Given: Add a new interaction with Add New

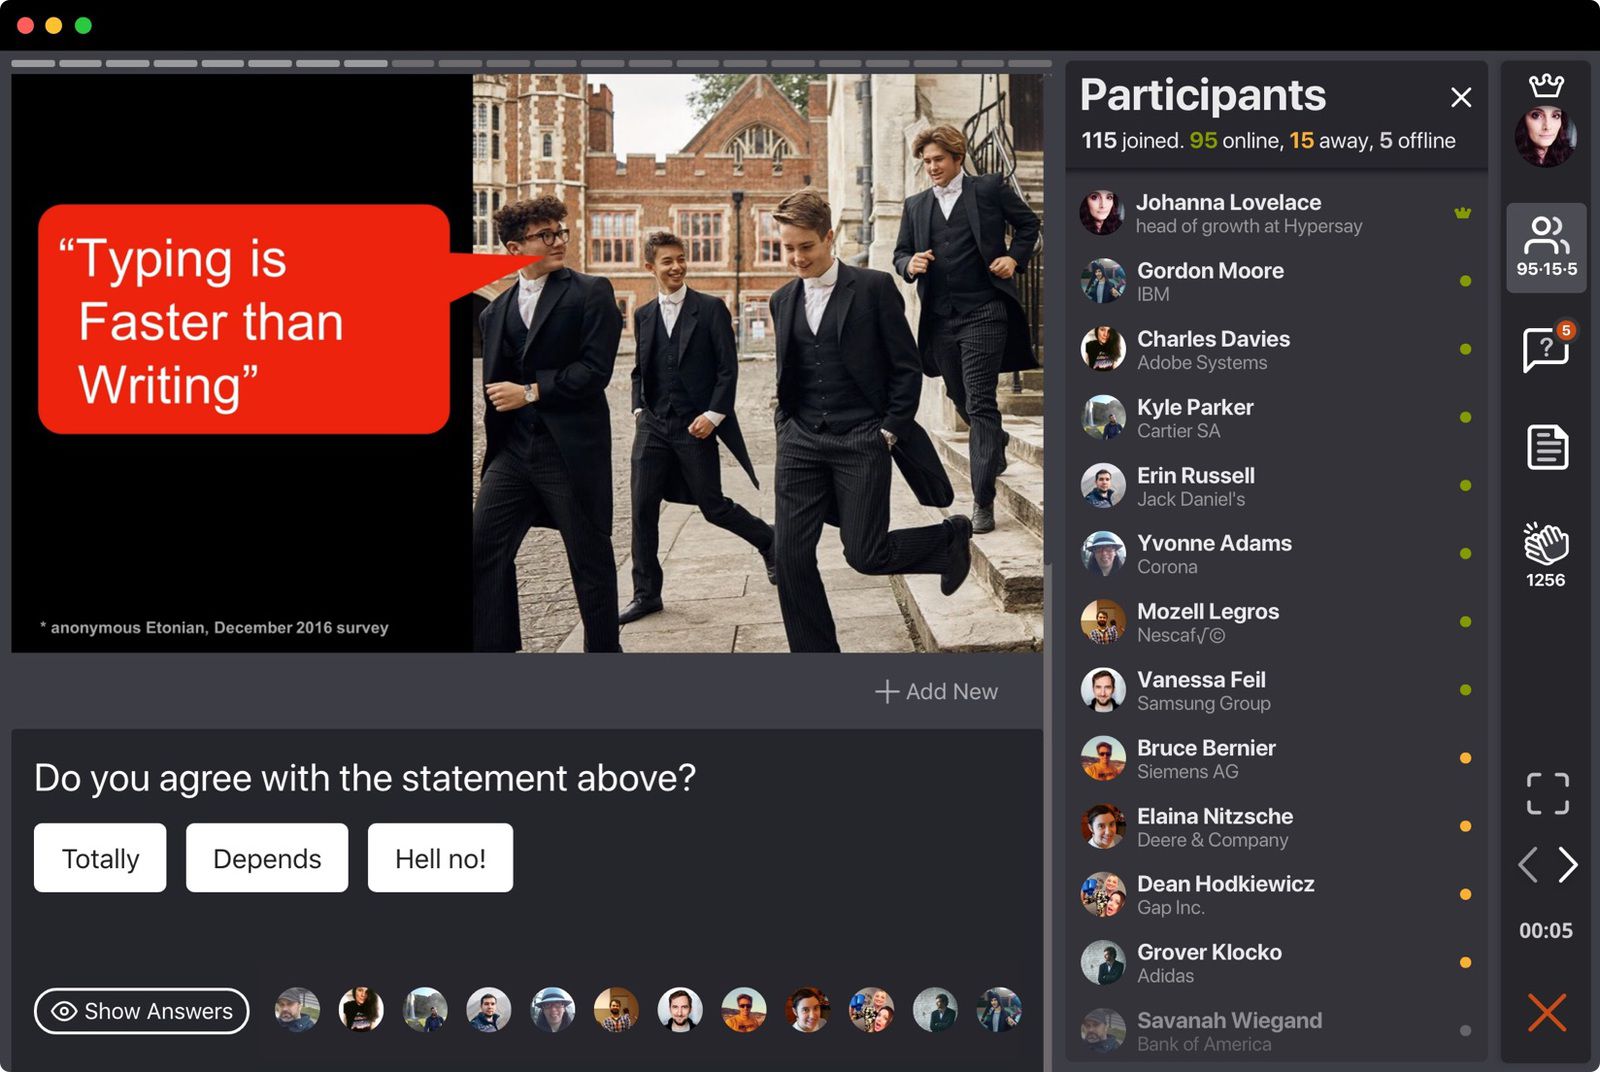Looking at the screenshot, I should (x=937, y=691).
